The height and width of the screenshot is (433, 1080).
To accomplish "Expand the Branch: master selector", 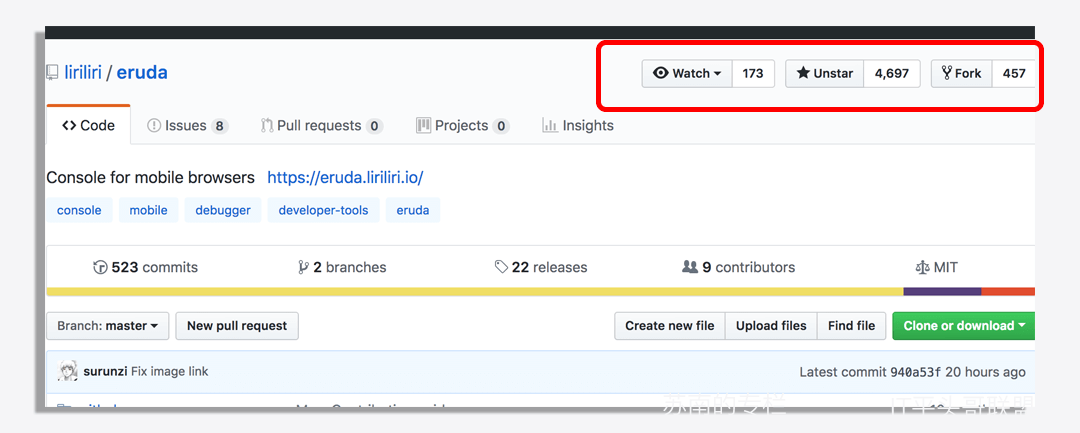I will coord(107,326).
